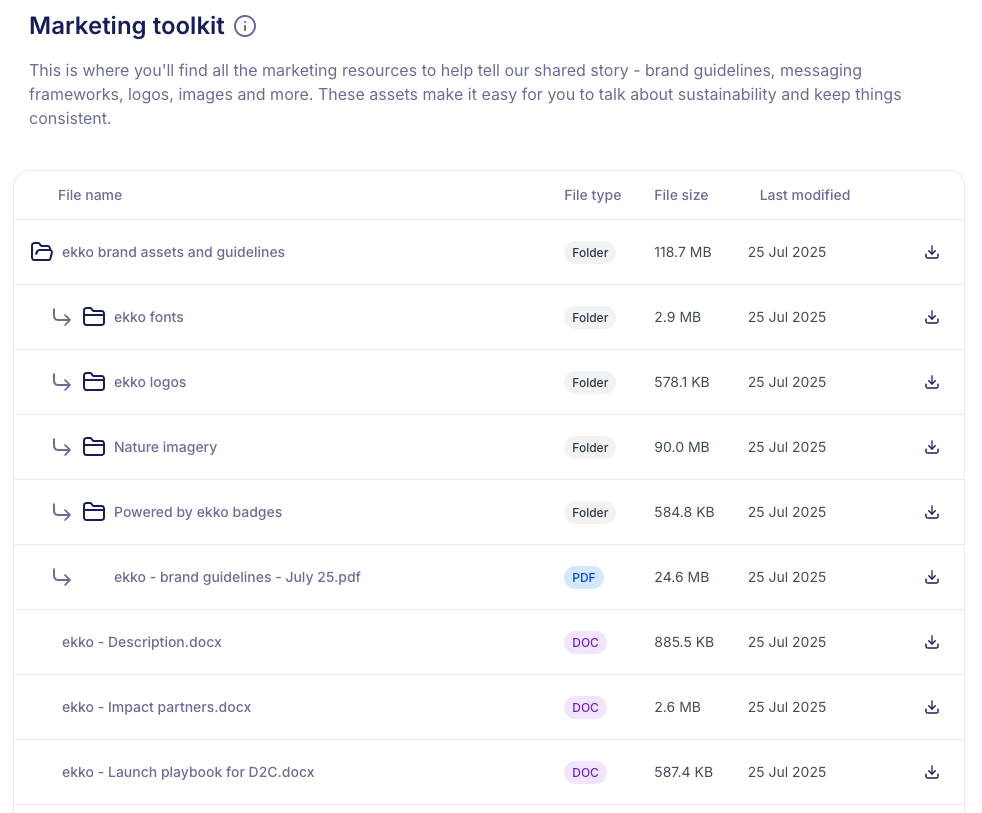Click the ekko logos folder icon
982x813 pixels.
click(x=94, y=382)
